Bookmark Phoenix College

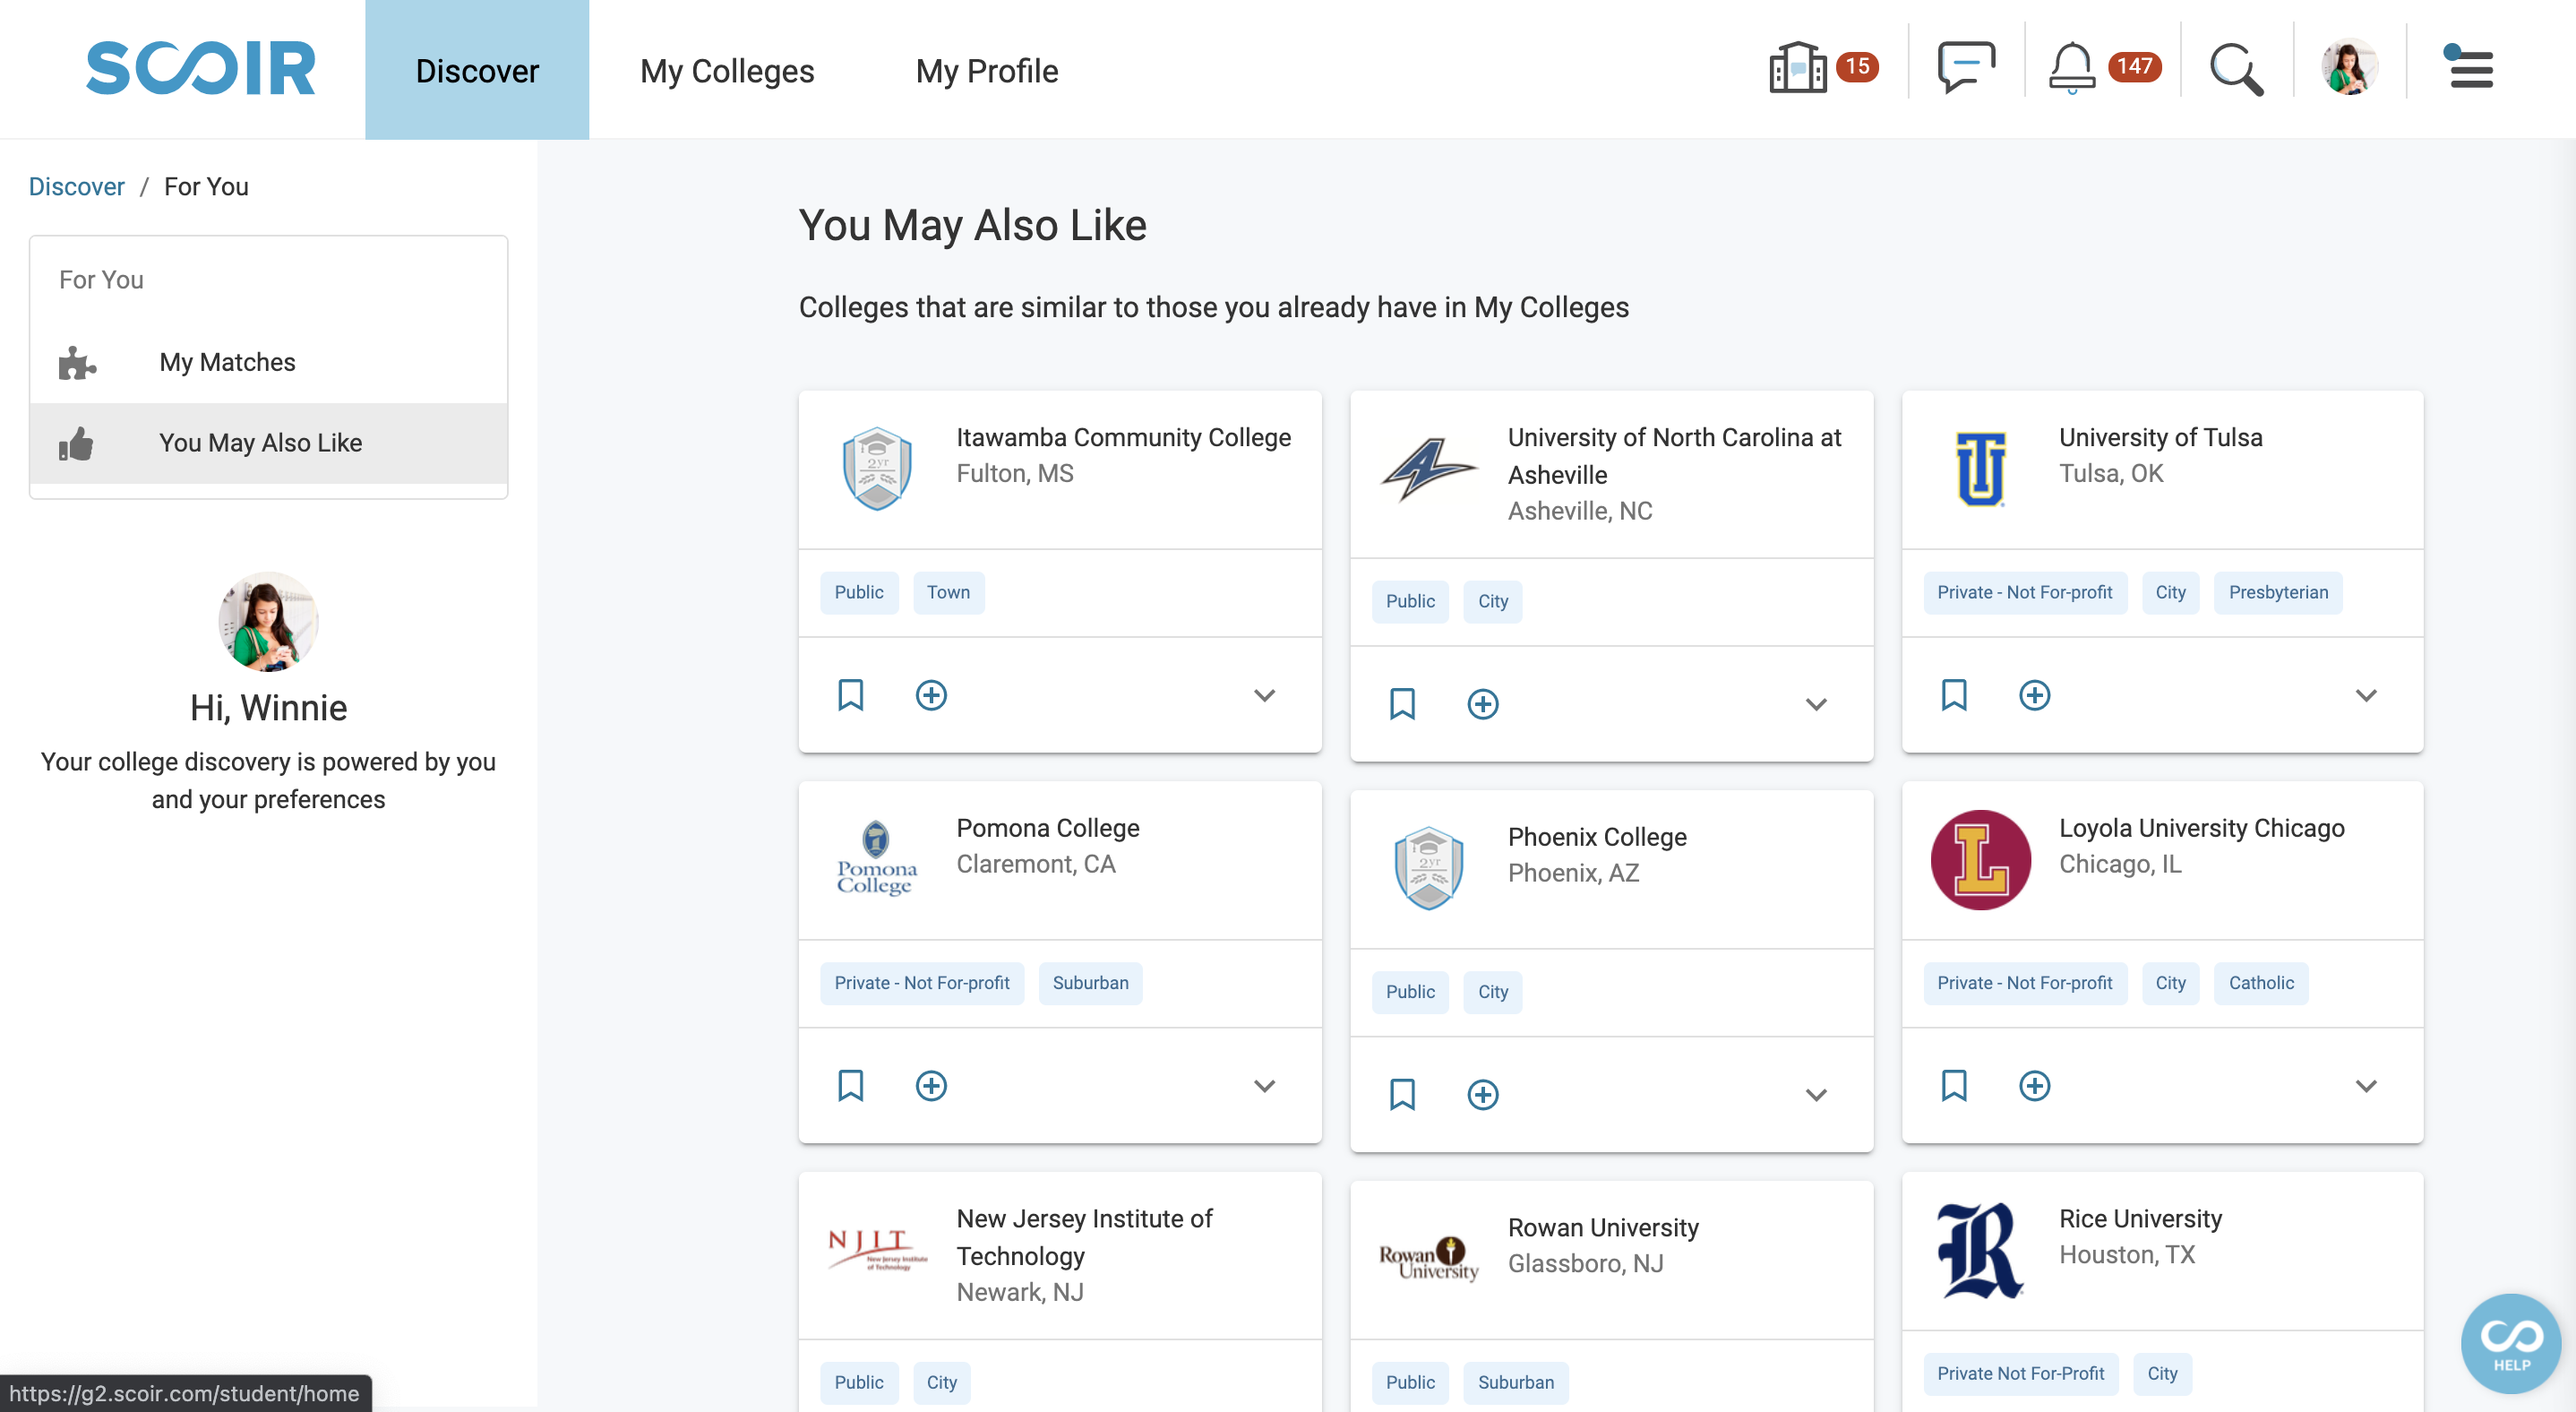pyautogui.click(x=1403, y=1095)
